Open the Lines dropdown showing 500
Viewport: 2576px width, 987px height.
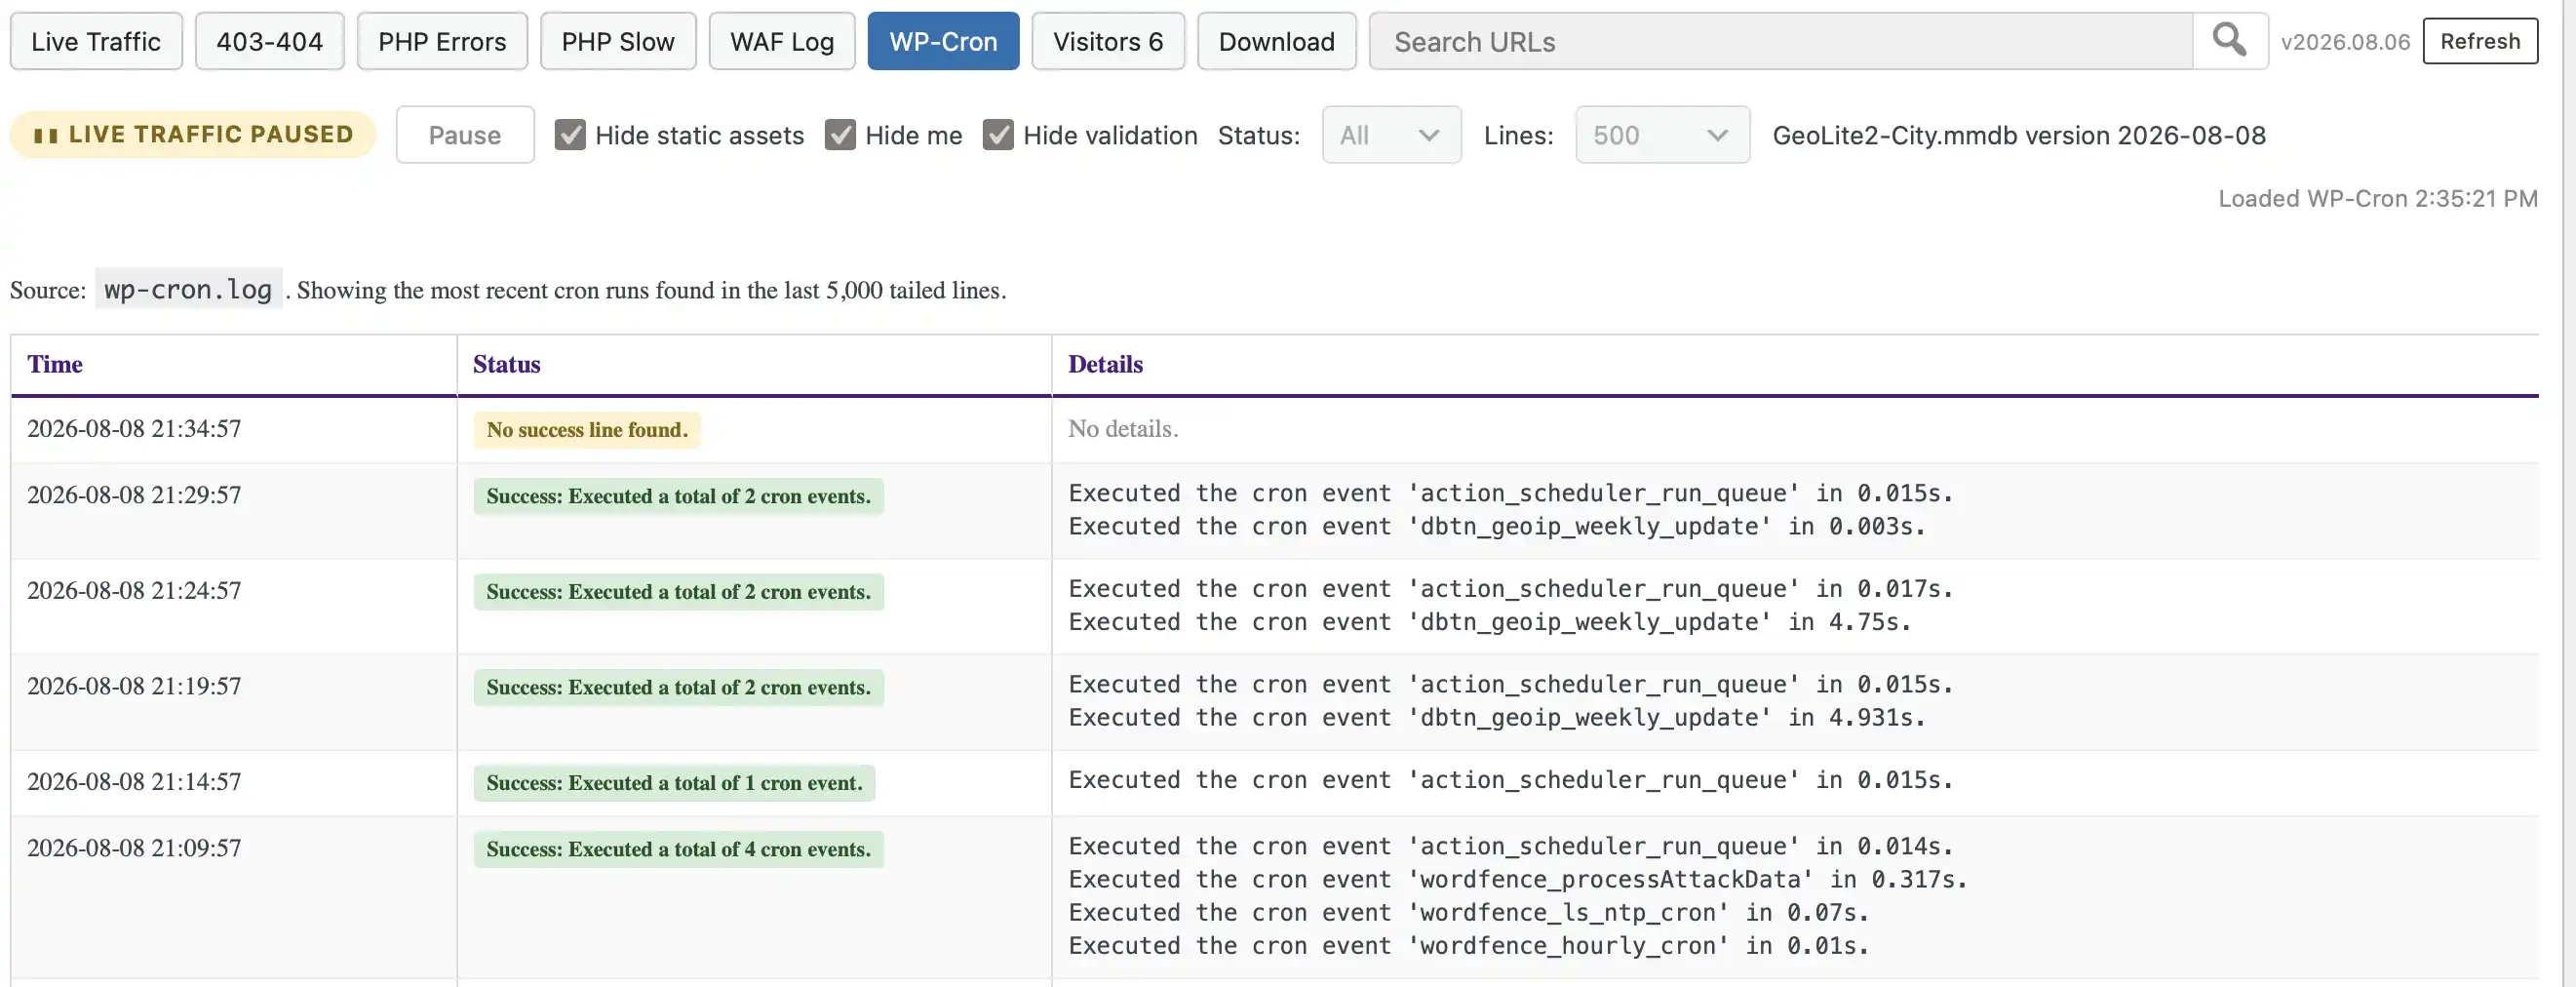pos(1662,135)
